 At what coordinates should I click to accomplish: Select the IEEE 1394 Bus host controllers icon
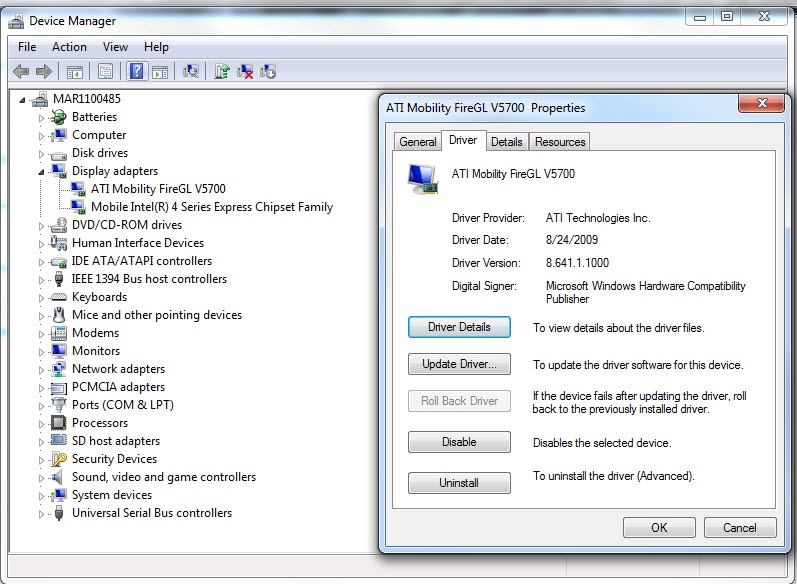point(59,279)
